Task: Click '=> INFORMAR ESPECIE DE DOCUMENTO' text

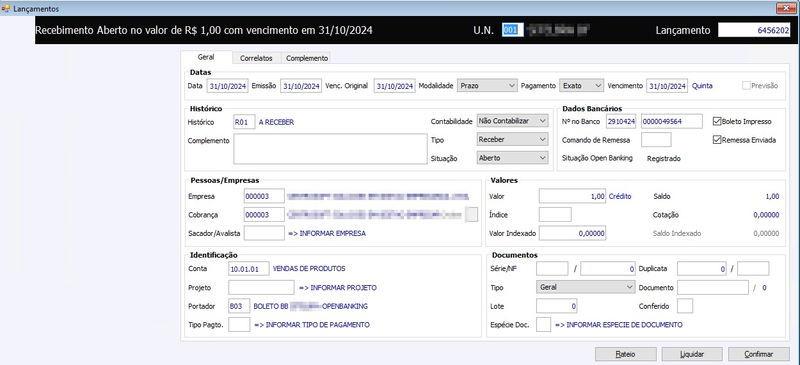Action: click(618, 325)
